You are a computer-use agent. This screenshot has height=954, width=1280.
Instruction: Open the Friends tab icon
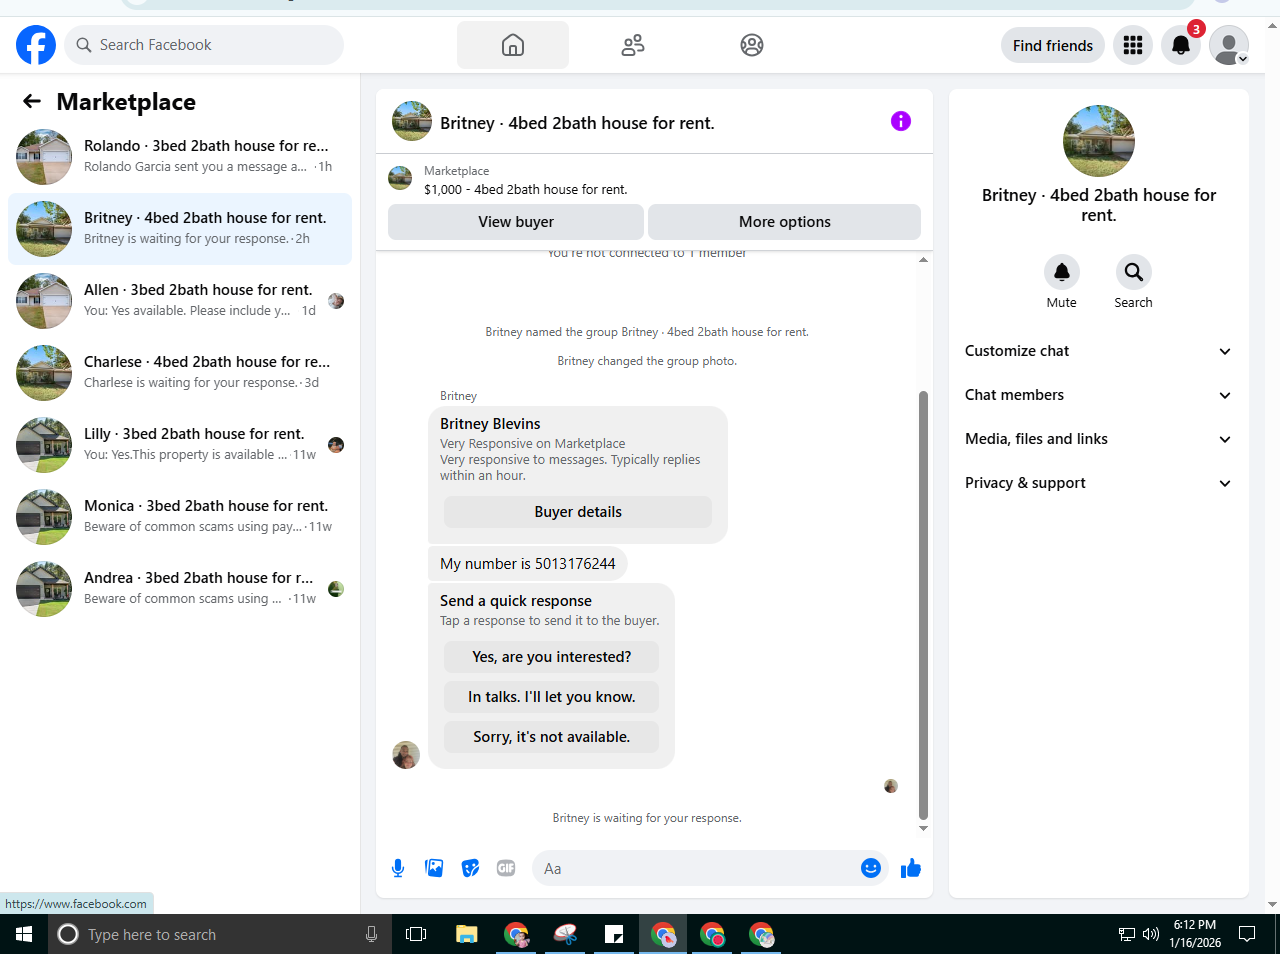(633, 45)
